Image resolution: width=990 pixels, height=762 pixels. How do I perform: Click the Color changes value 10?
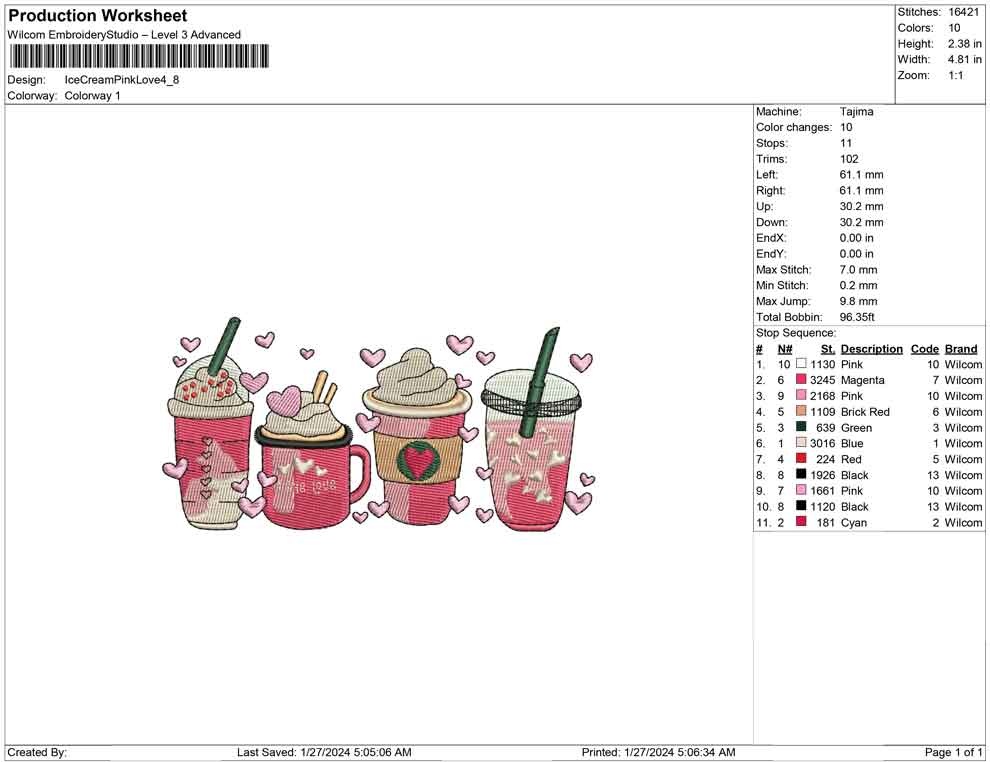[x=845, y=128]
